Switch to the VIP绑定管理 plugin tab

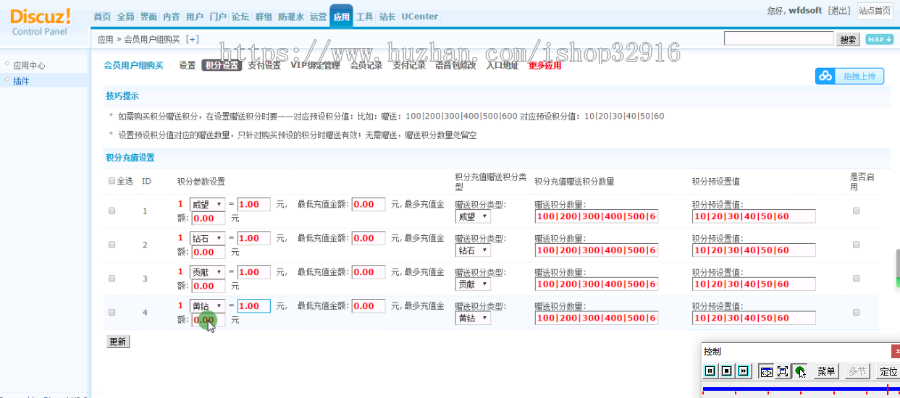(x=315, y=65)
